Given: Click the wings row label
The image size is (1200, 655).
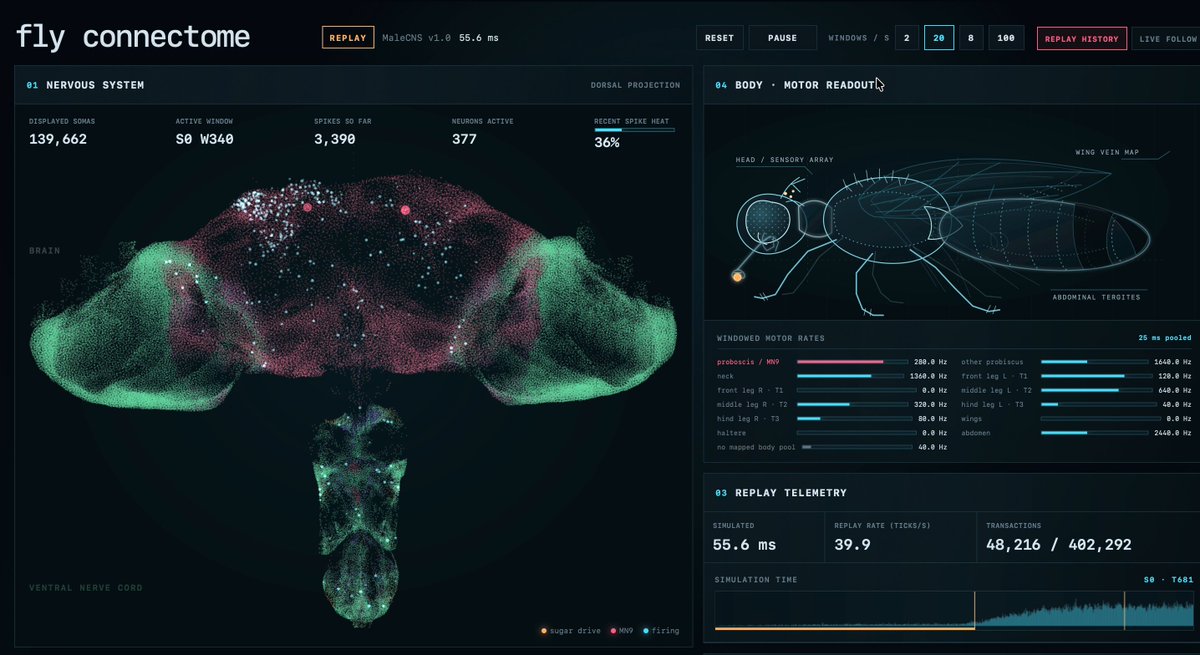Looking at the screenshot, I should click(973, 418).
